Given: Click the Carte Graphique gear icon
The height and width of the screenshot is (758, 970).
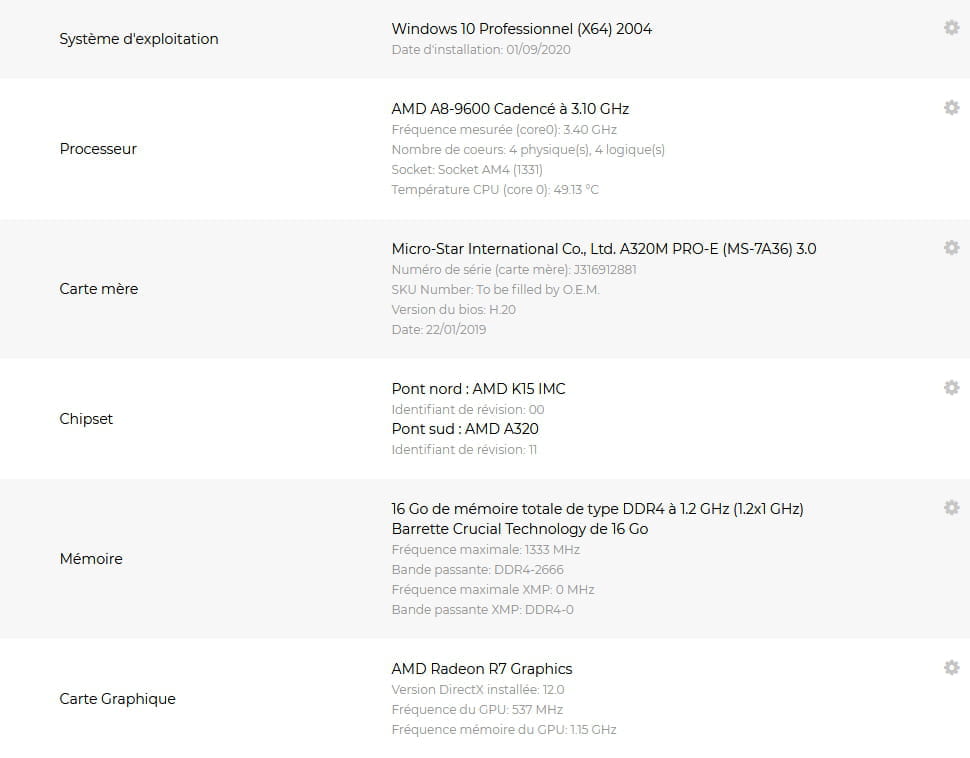Looking at the screenshot, I should coord(951,668).
